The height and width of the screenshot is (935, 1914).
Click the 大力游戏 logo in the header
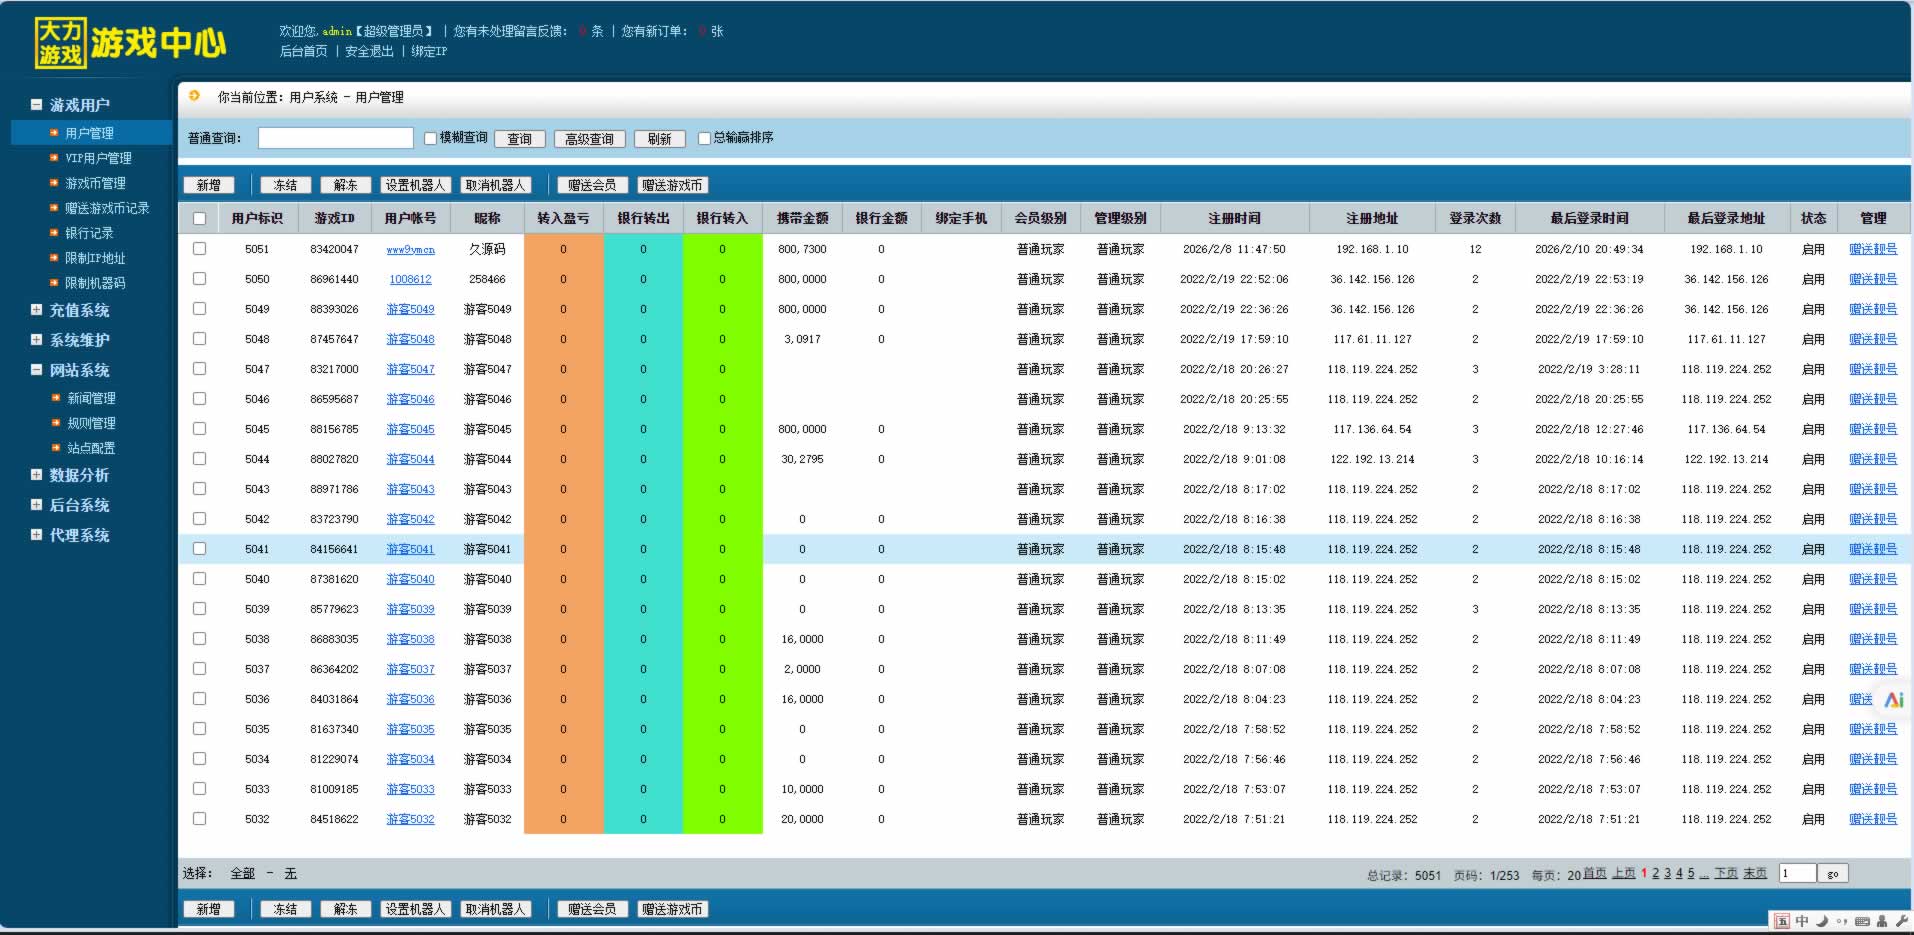click(60, 43)
